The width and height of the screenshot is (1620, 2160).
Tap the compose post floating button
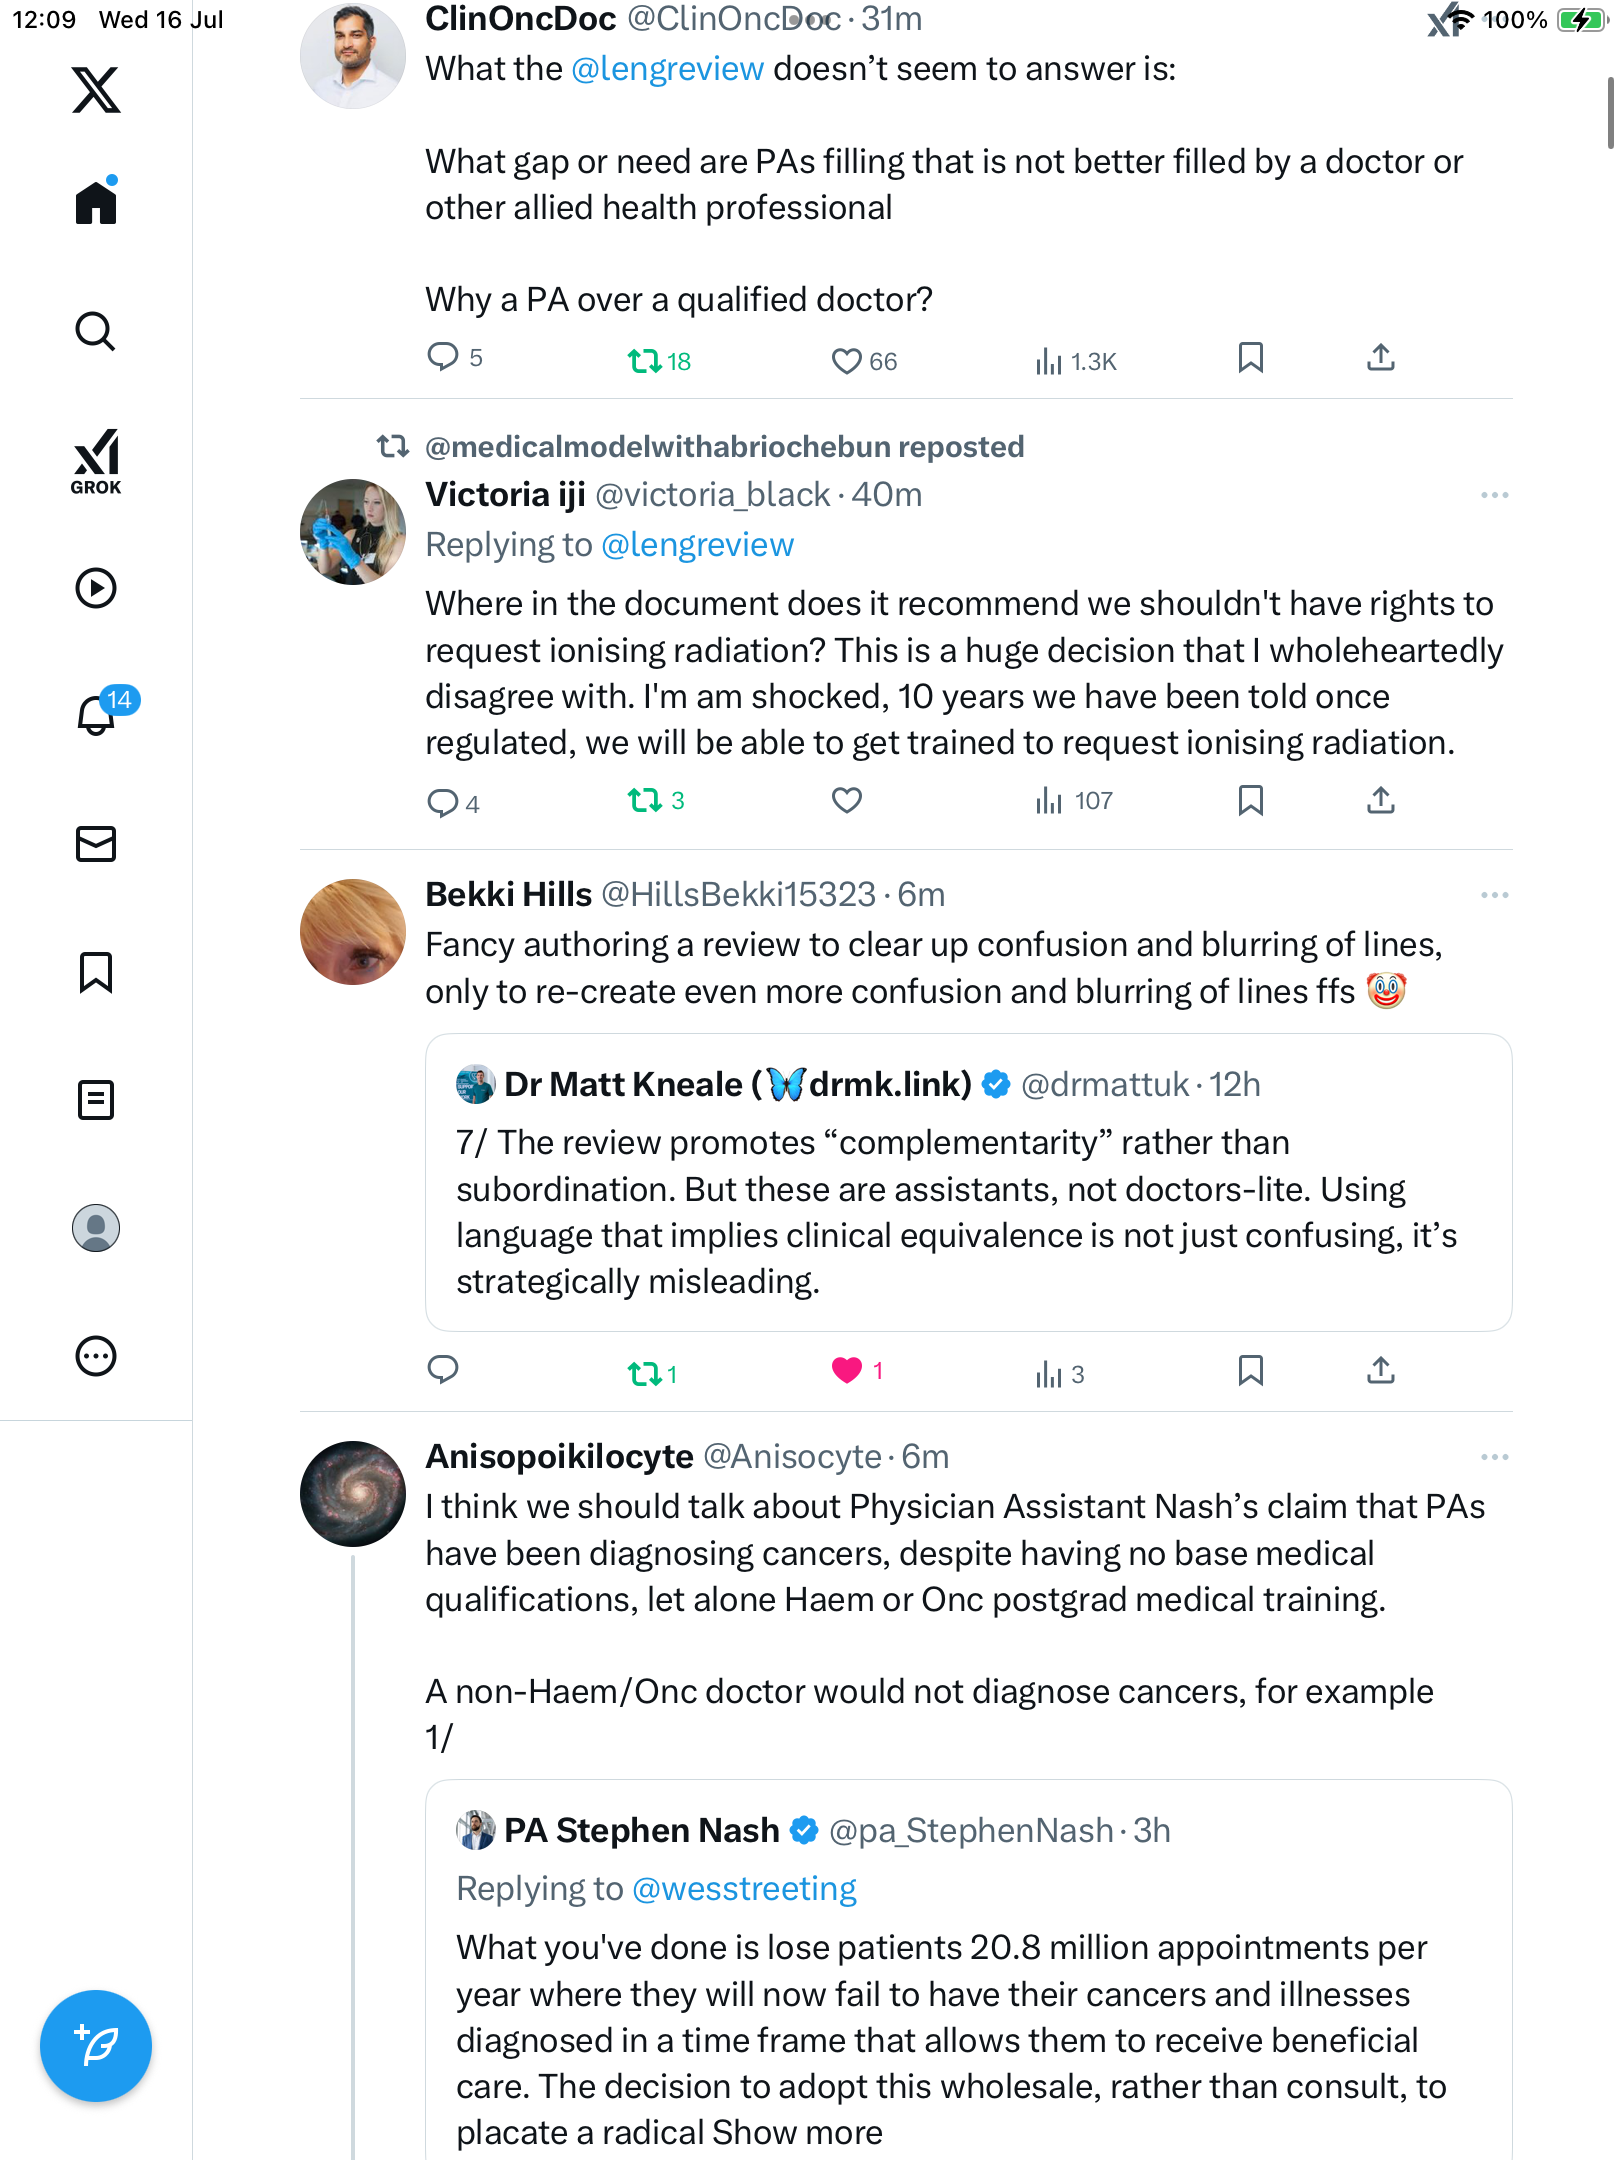[x=96, y=2046]
